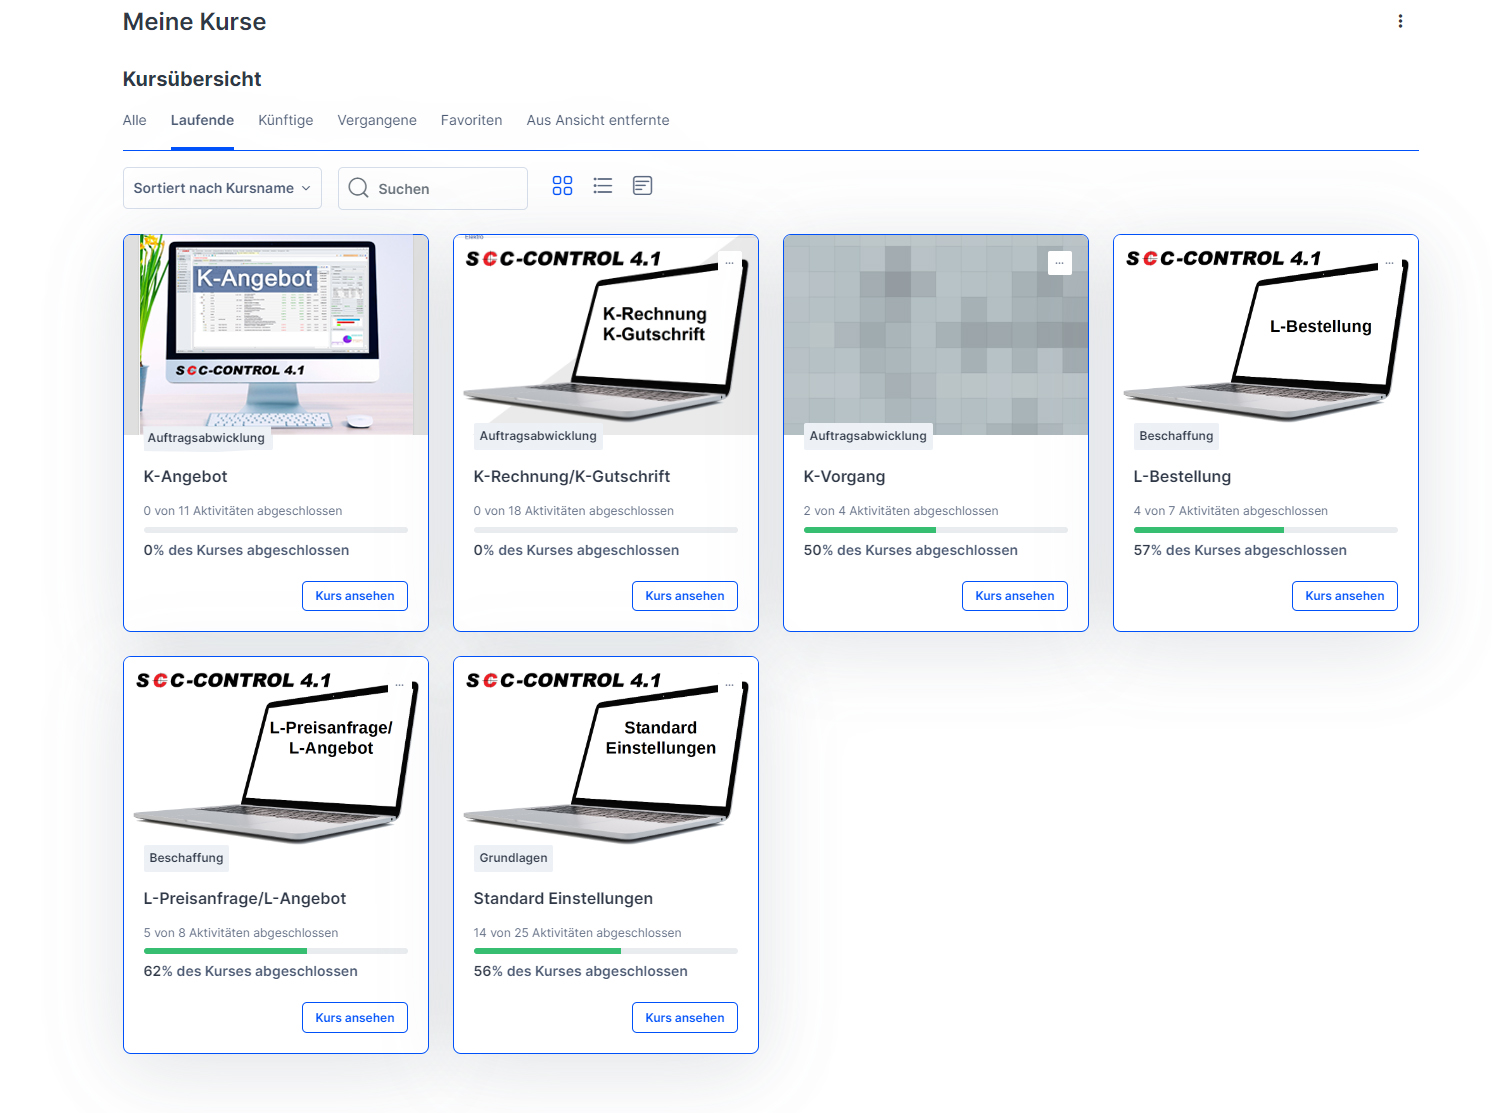Image resolution: width=1492 pixels, height=1113 pixels.
Task: Click the K-Vorgang progress bar
Action: (935, 530)
